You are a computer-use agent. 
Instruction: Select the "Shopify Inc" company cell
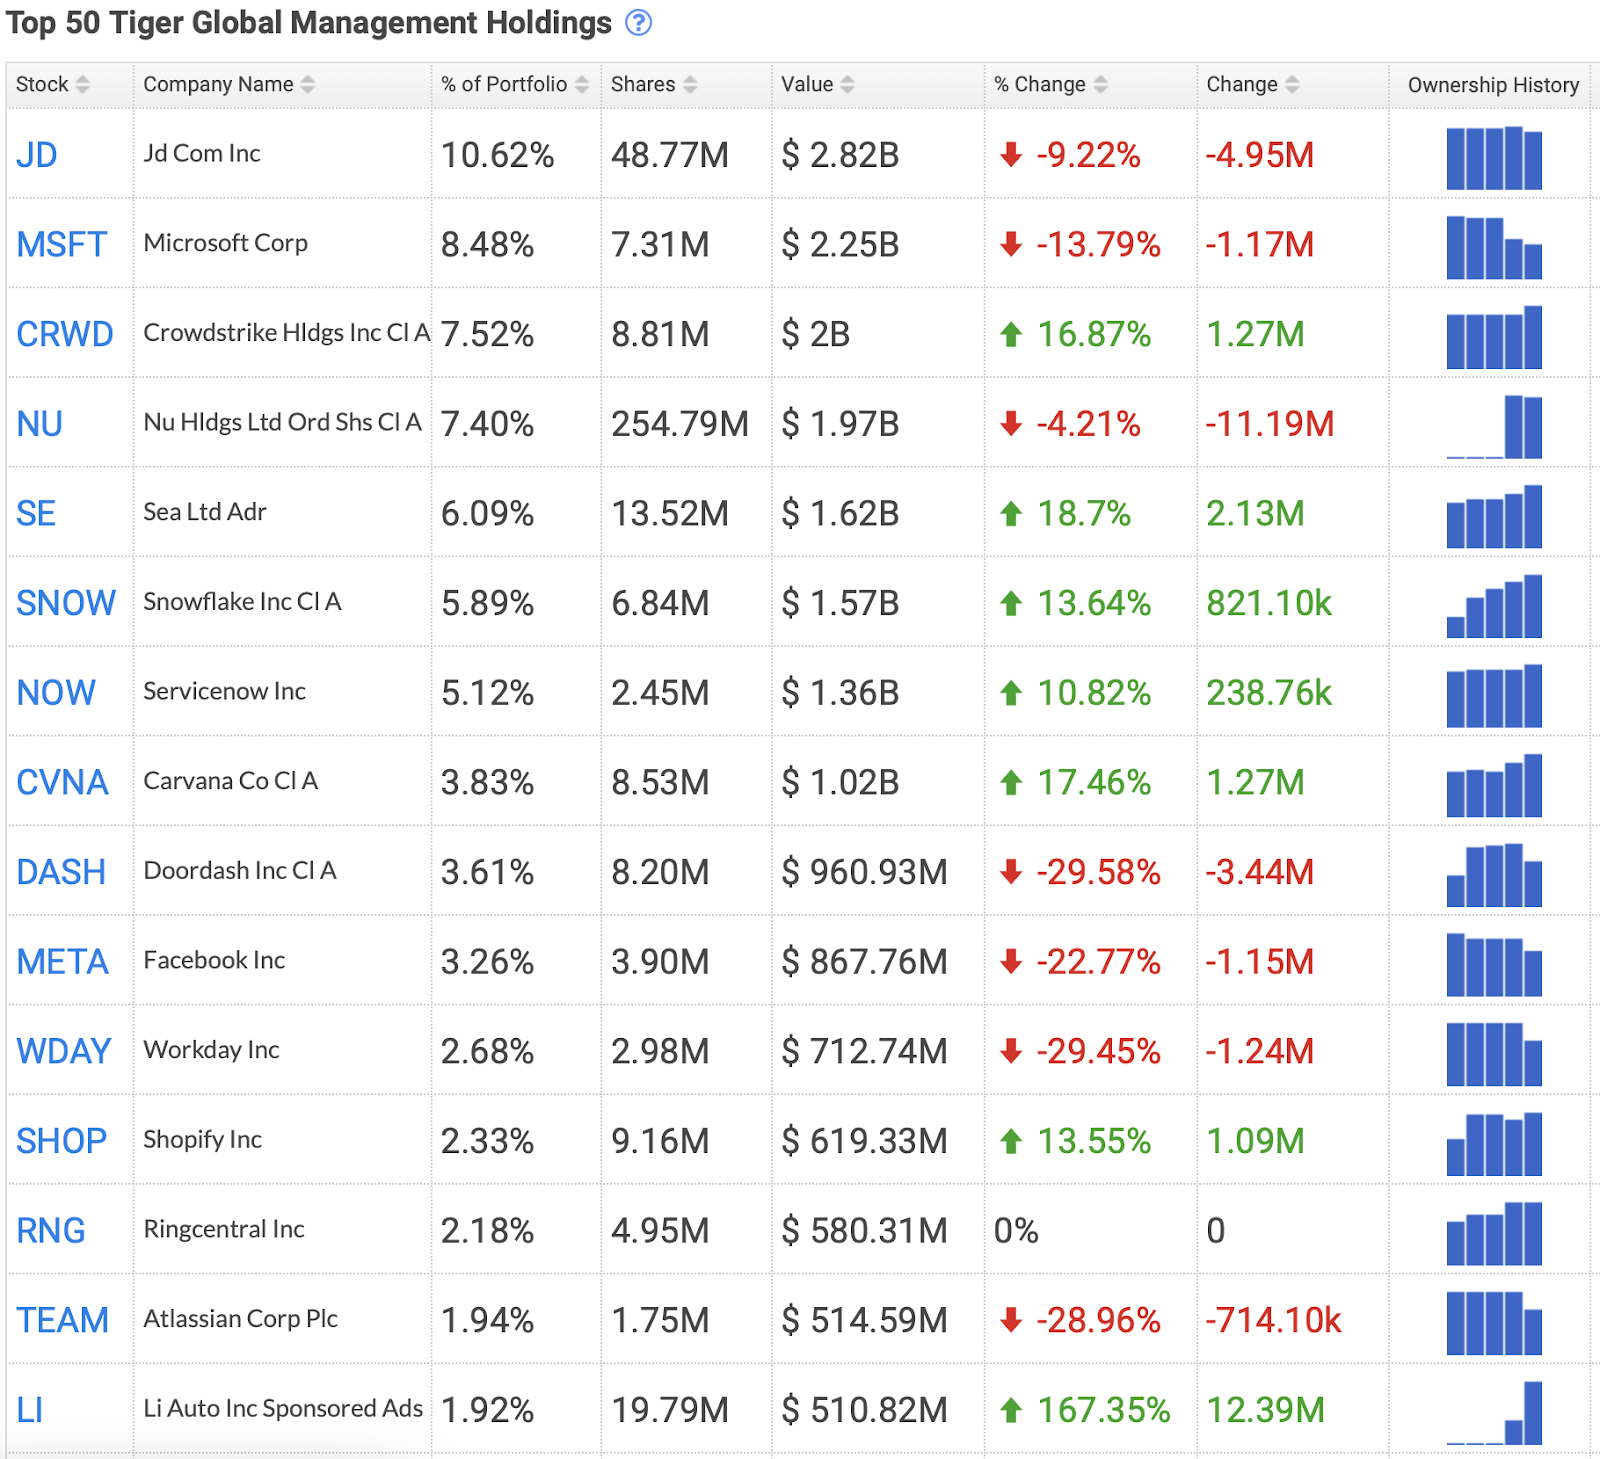coord(203,1139)
